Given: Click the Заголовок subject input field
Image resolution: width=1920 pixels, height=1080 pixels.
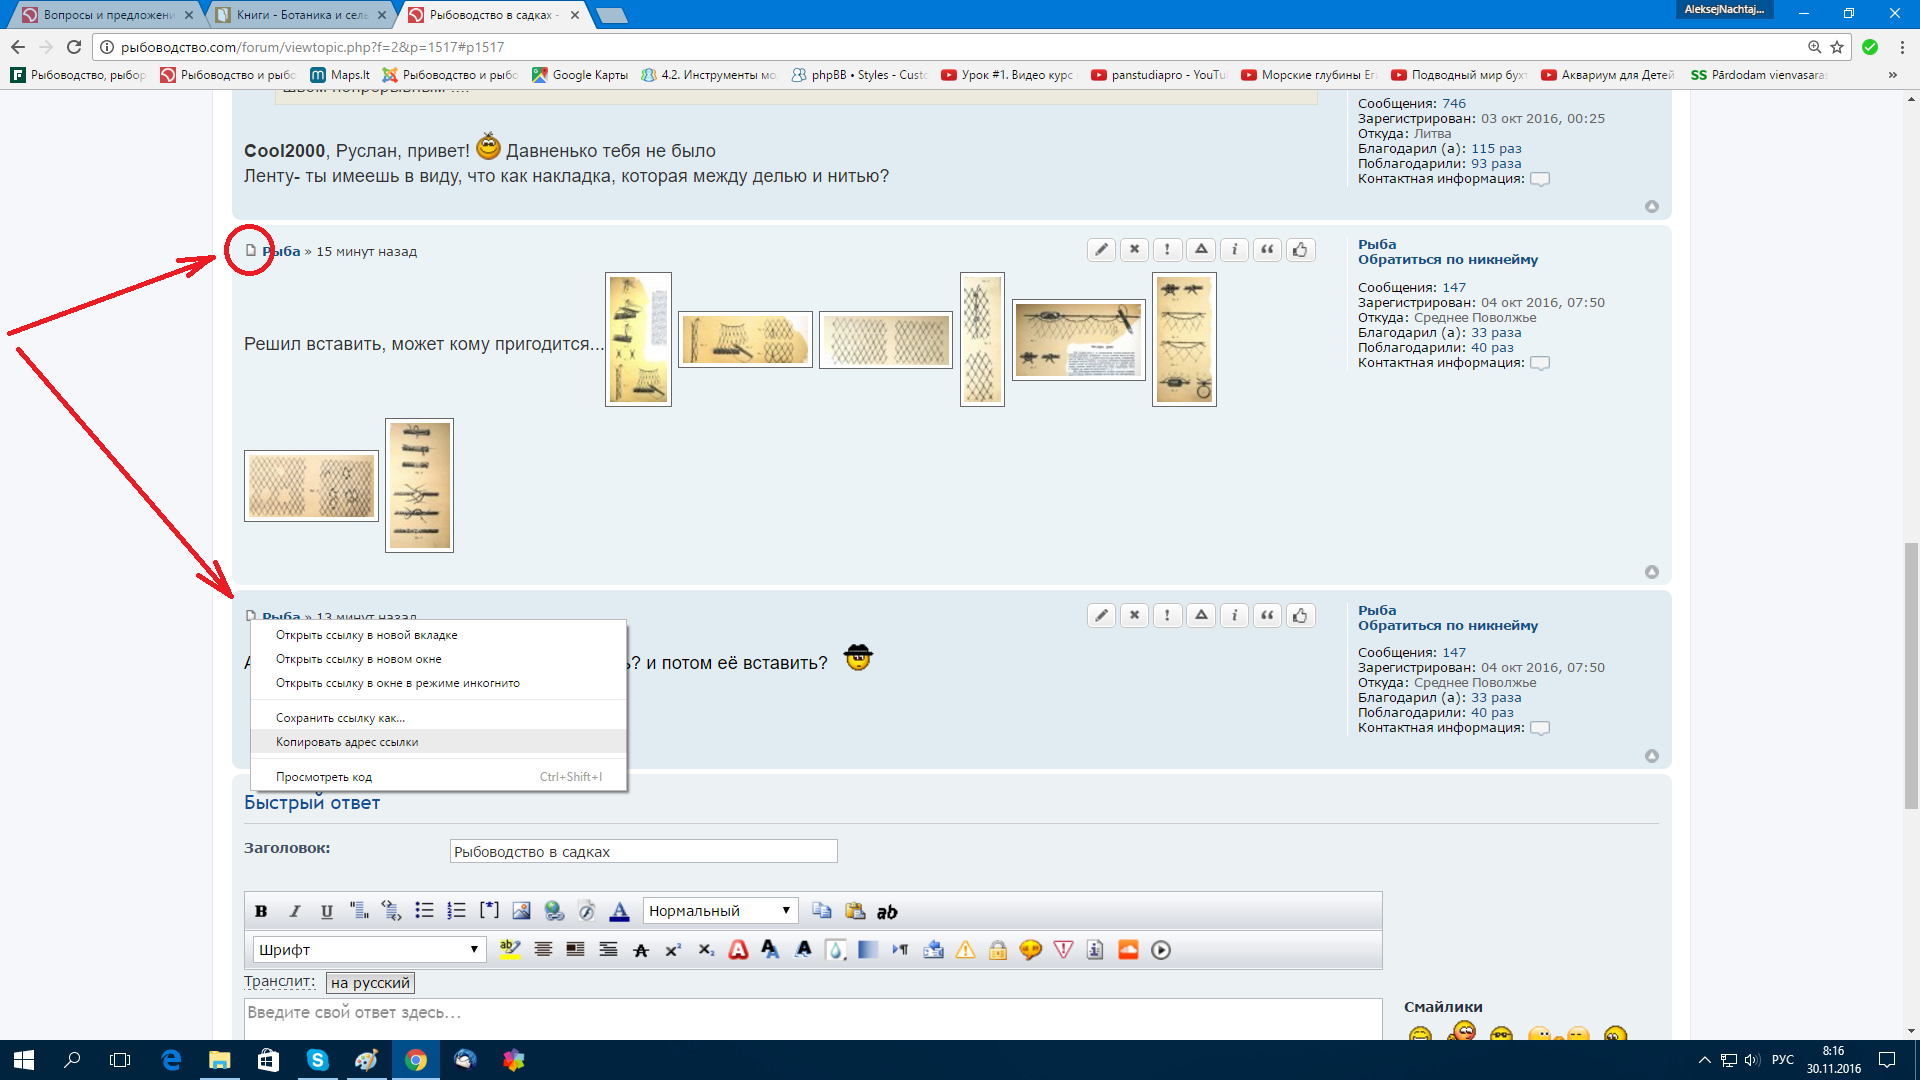Looking at the screenshot, I should (643, 852).
